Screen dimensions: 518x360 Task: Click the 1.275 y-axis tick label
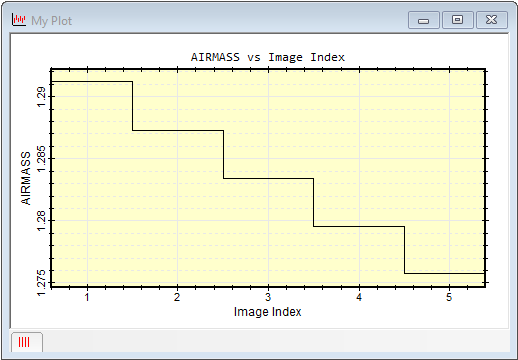point(41,283)
